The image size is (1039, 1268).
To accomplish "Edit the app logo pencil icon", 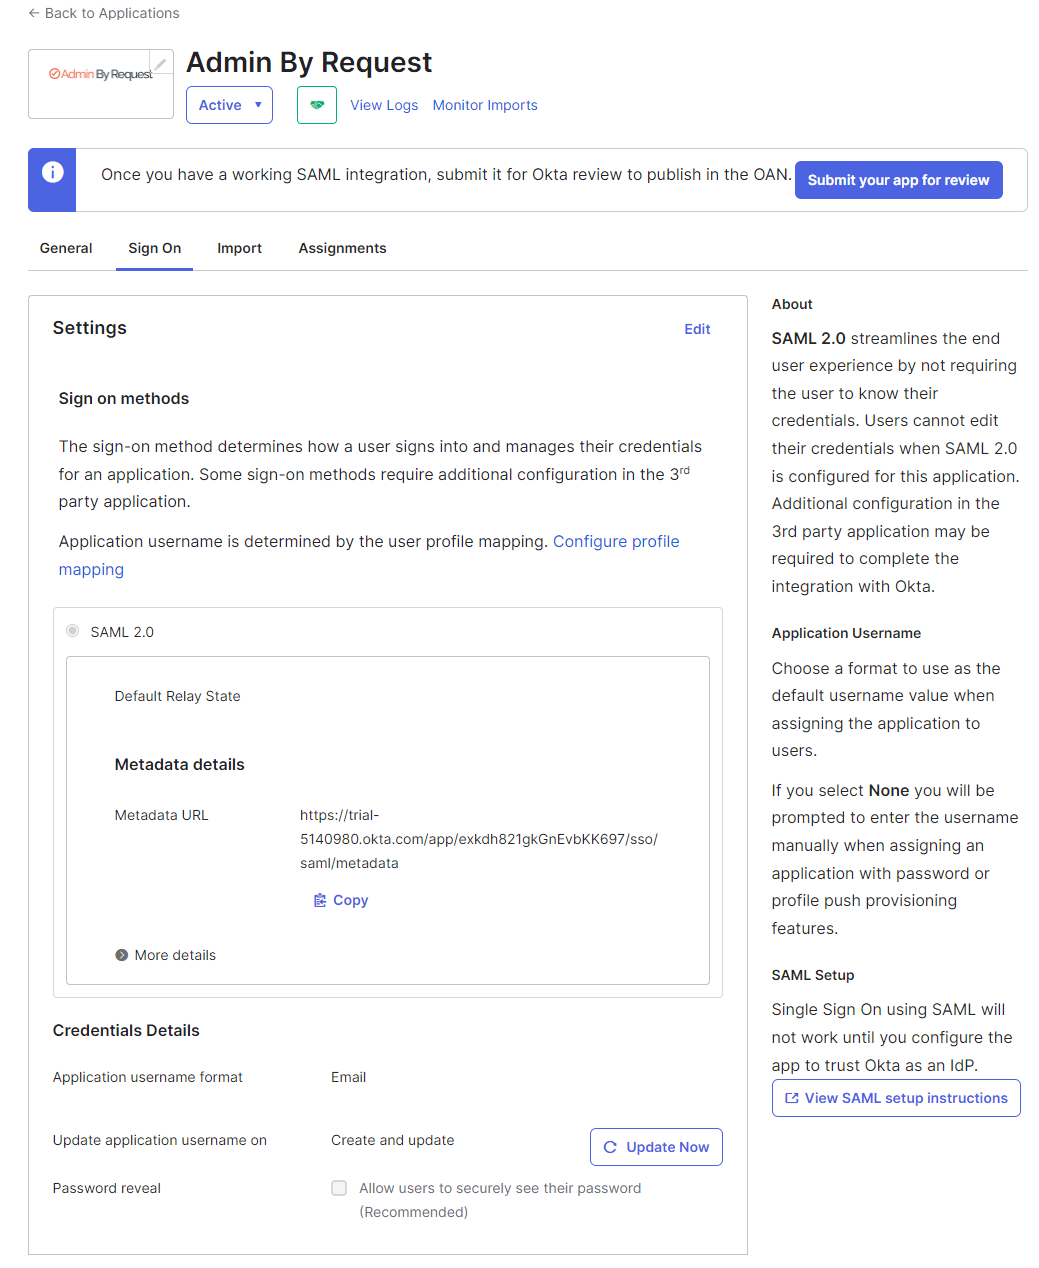I will (x=160, y=63).
